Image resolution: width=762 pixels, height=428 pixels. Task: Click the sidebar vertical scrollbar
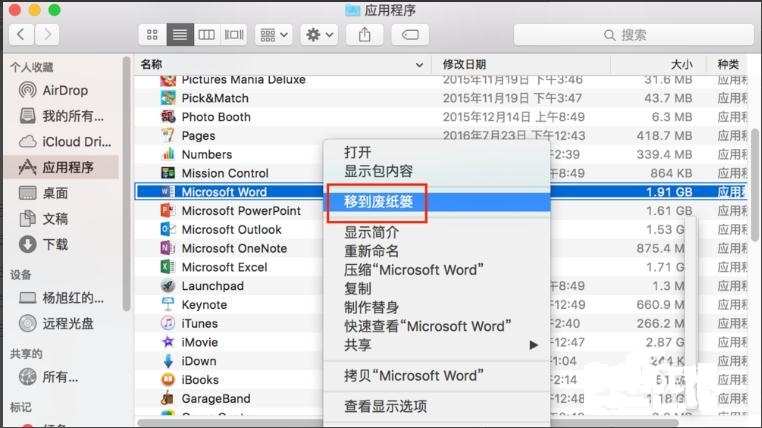tap(126, 184)
